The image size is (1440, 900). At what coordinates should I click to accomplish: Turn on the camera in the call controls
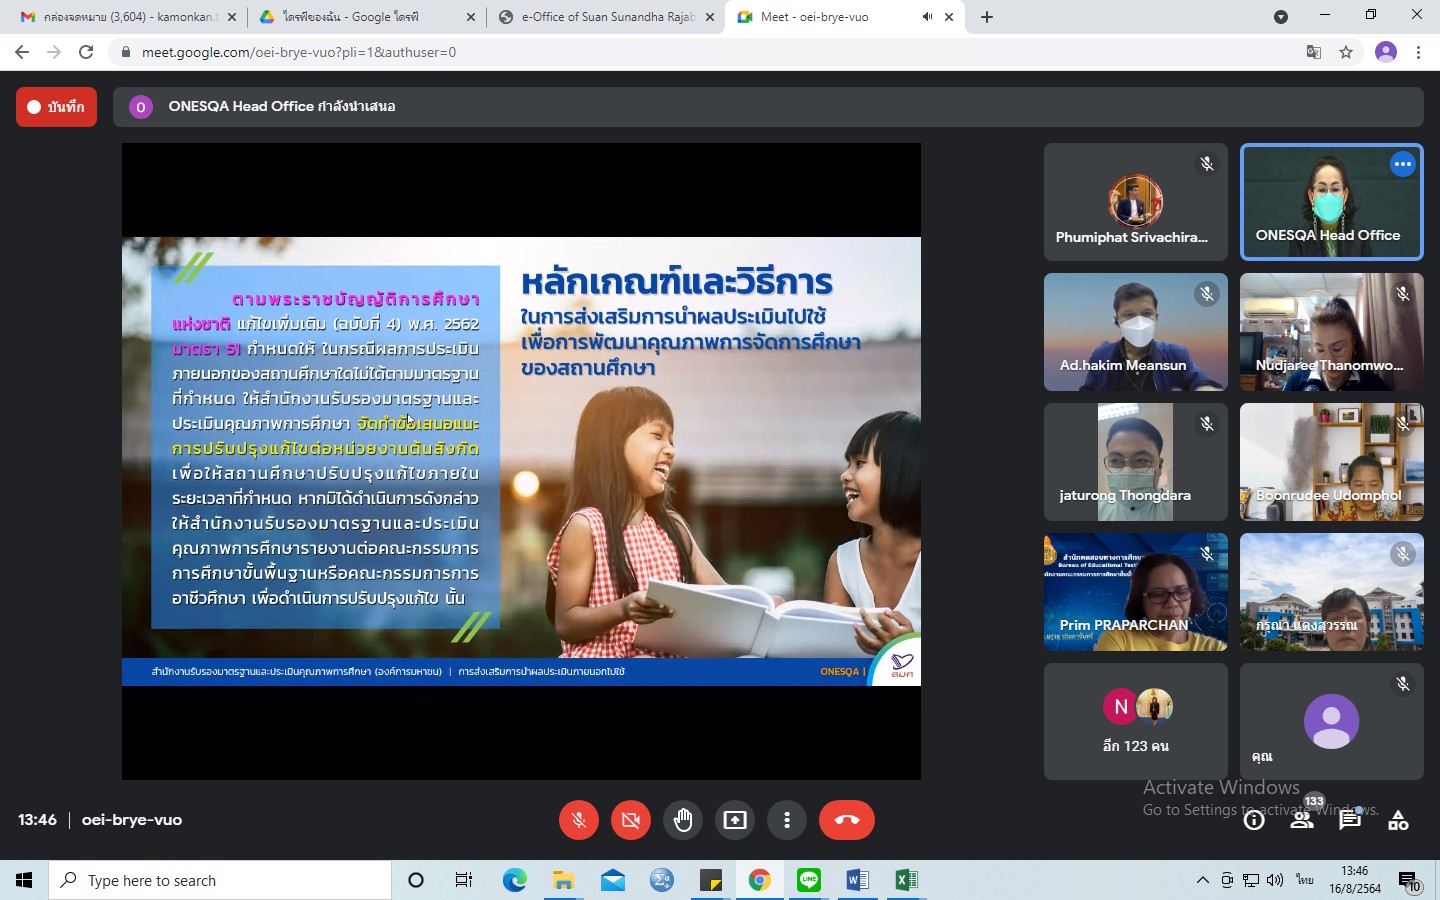630,820
